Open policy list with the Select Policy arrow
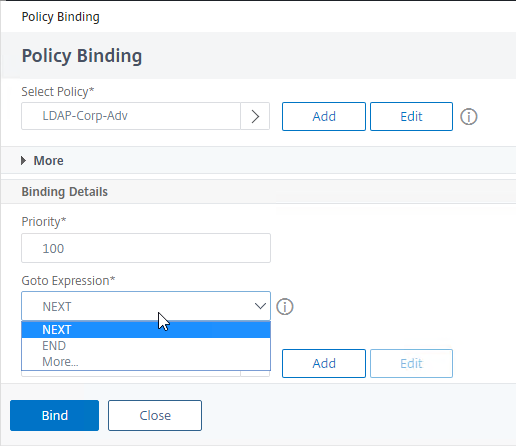This screenshot has height=446, width=516. coord(255,116)
